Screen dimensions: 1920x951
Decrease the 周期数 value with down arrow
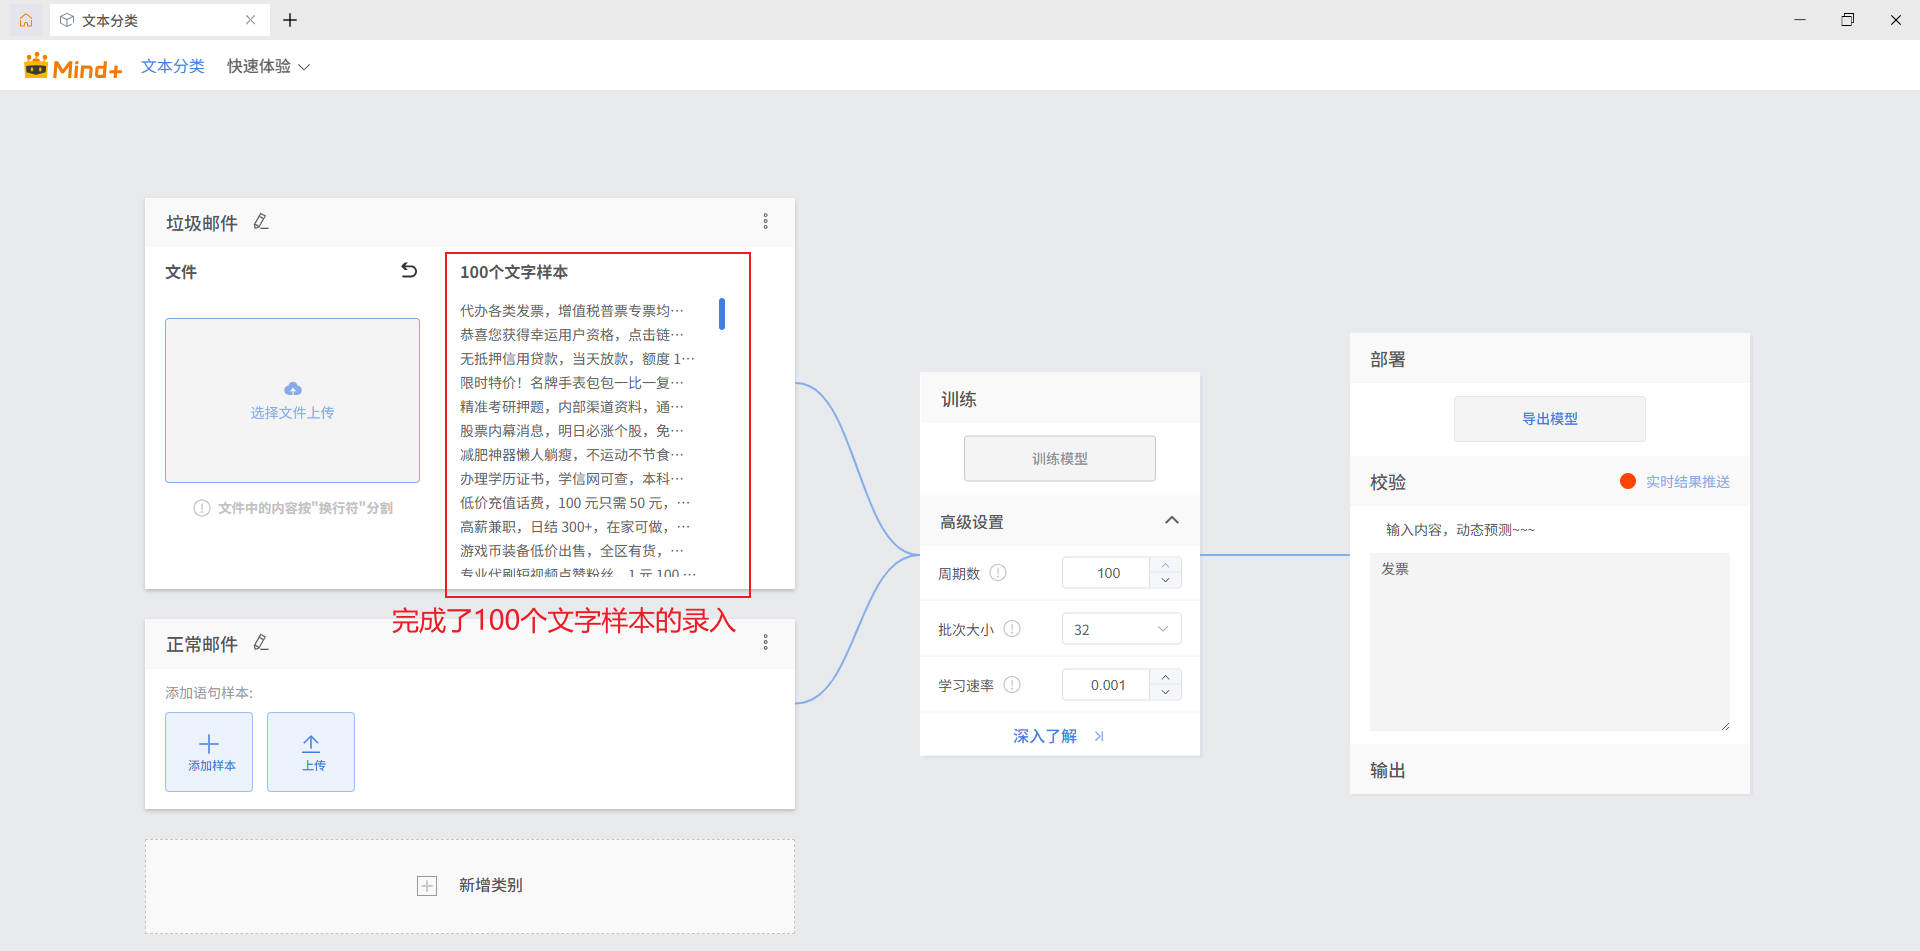point(1166,581)
